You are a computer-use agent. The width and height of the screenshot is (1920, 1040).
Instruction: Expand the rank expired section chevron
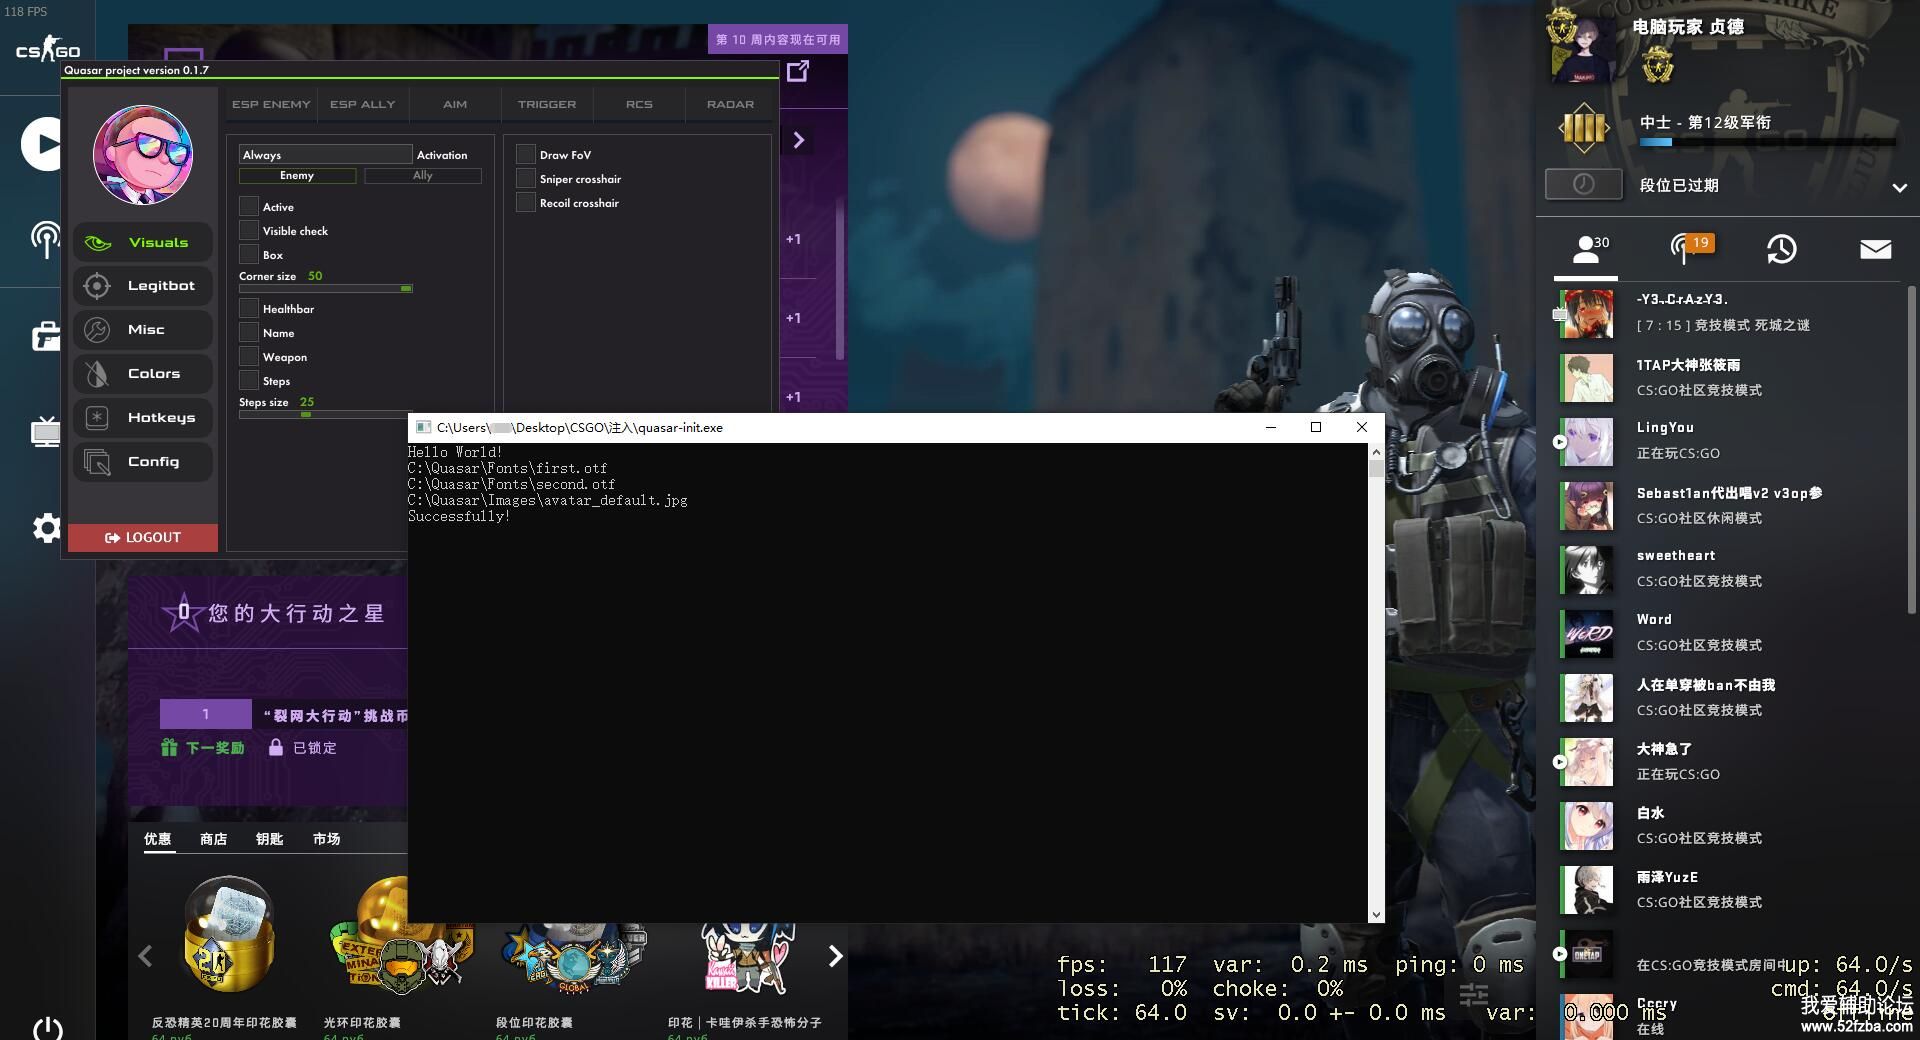1899,187
